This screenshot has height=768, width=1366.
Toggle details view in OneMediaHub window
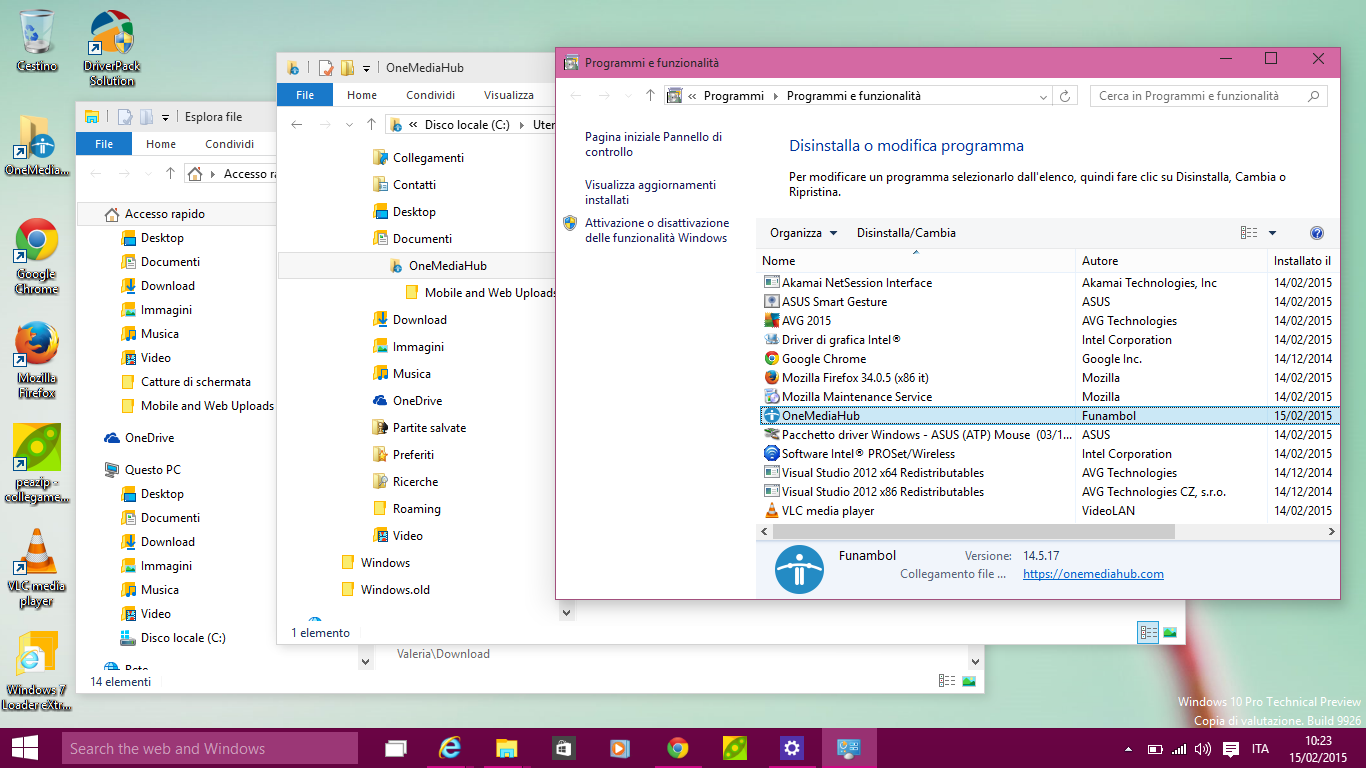pos(1147,632)
